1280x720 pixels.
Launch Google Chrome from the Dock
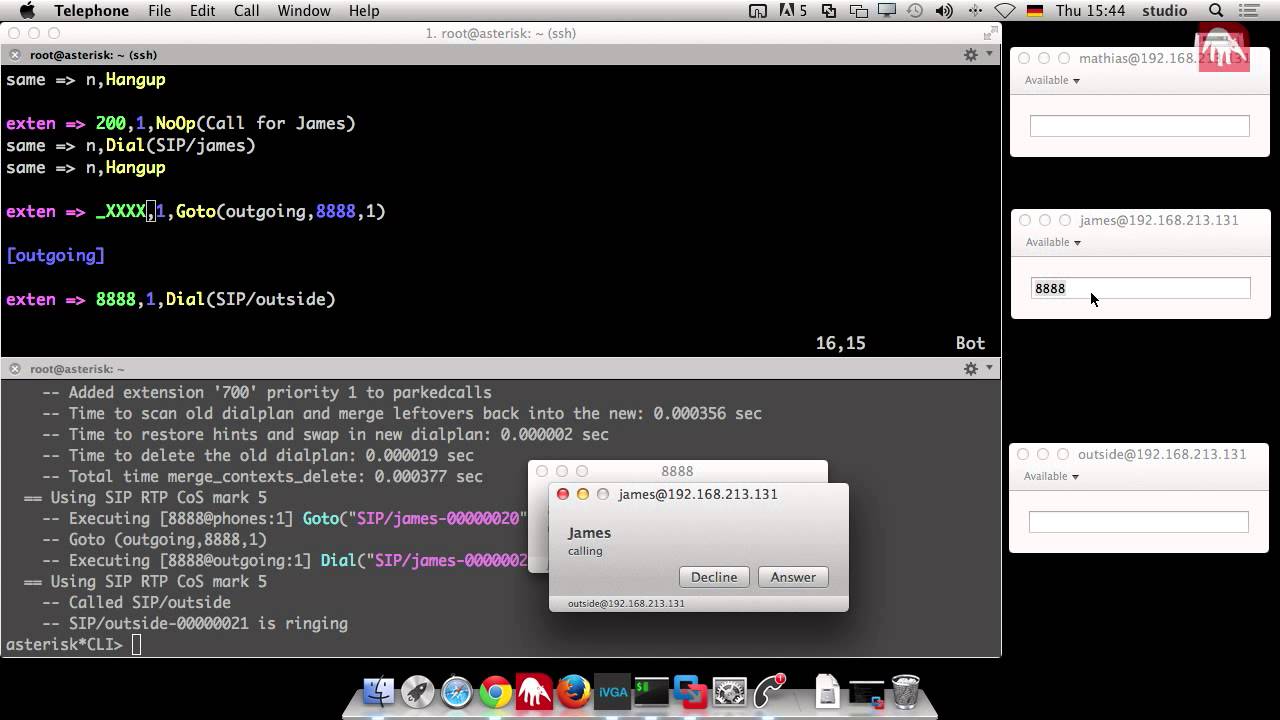click(x=495, y=692)
